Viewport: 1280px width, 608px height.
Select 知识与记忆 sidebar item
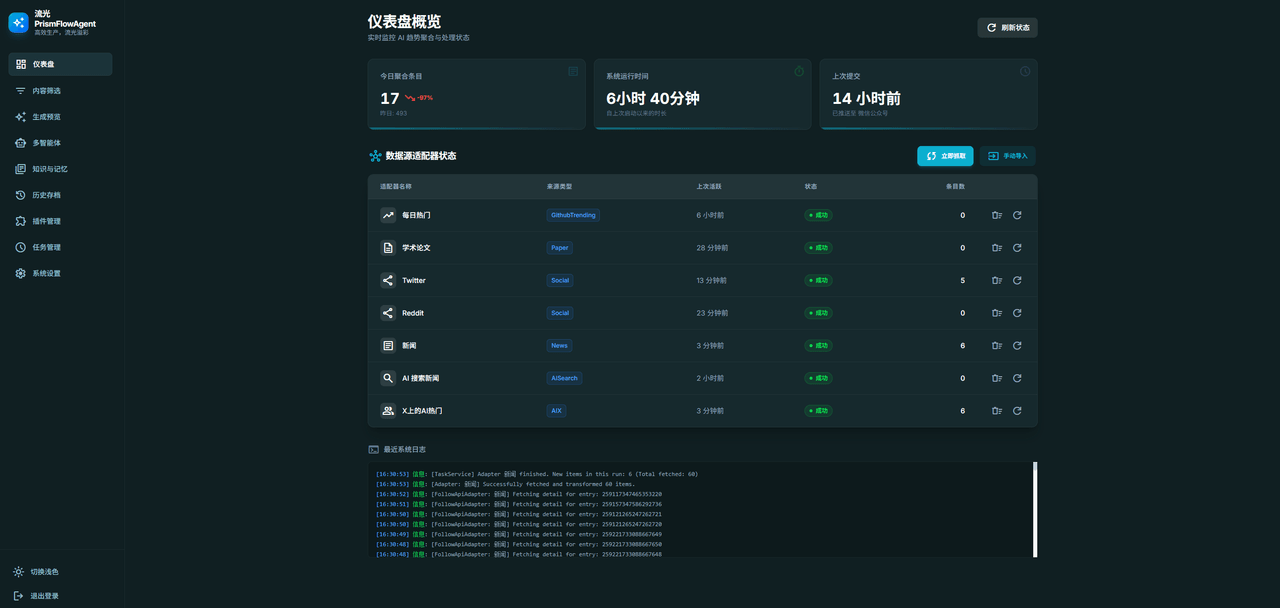click(x=60, y=169)
